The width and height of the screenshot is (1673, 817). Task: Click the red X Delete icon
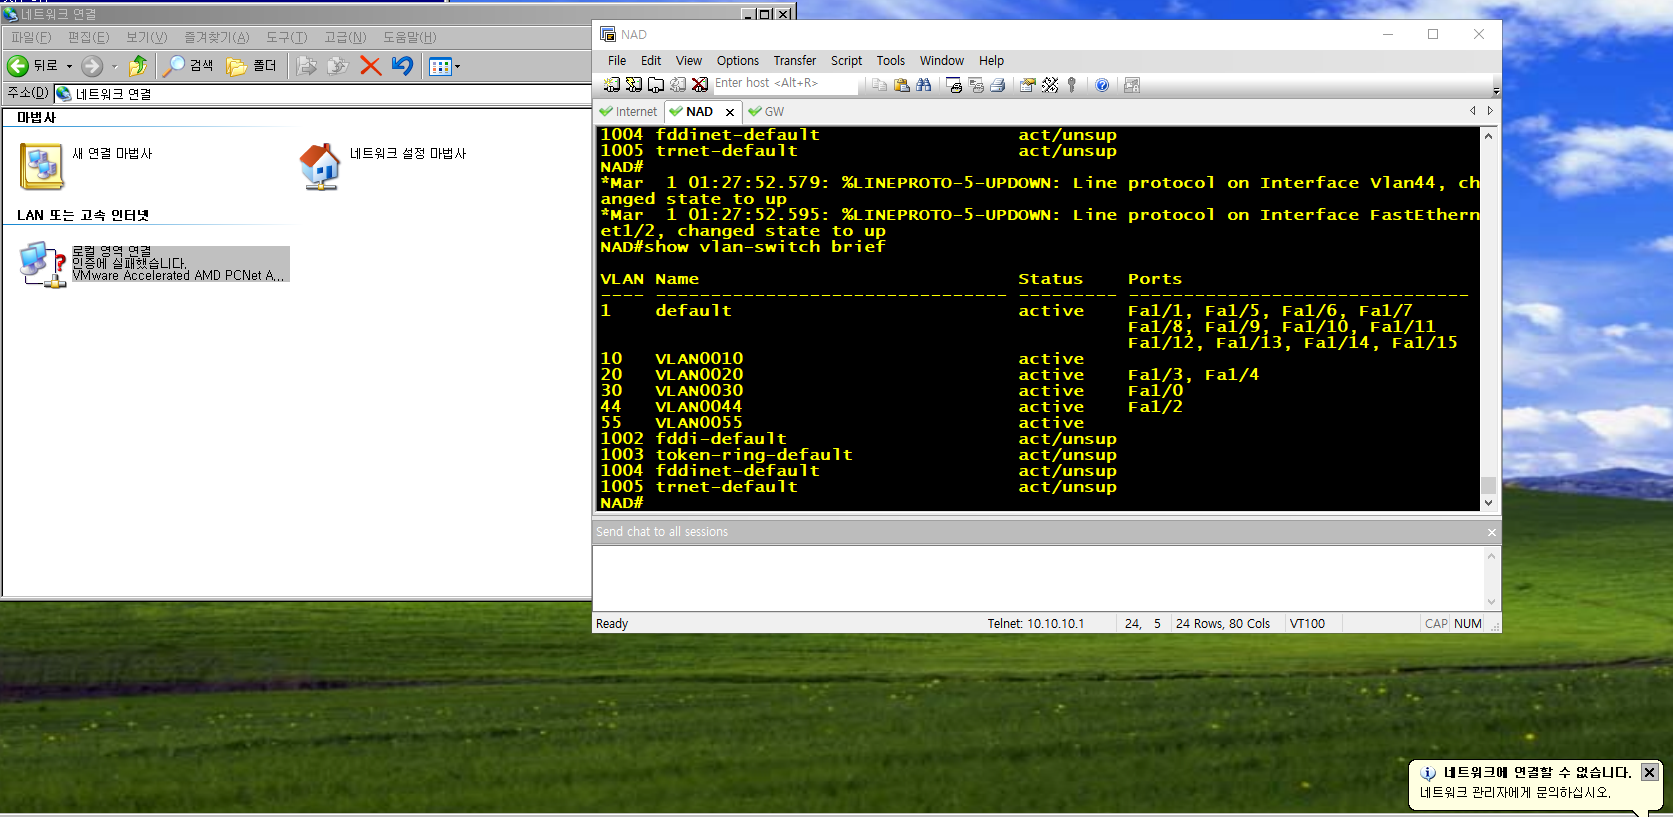(370, 66)
